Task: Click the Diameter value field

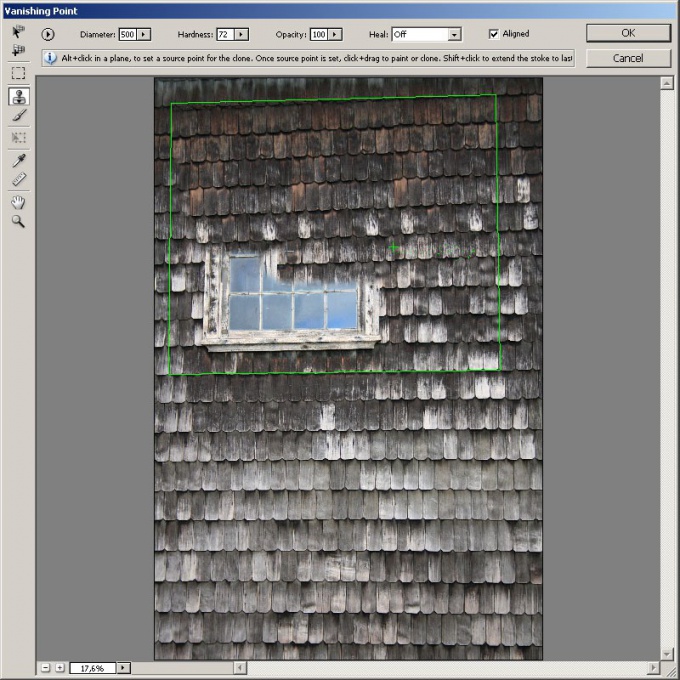Action: coord(128,34)
